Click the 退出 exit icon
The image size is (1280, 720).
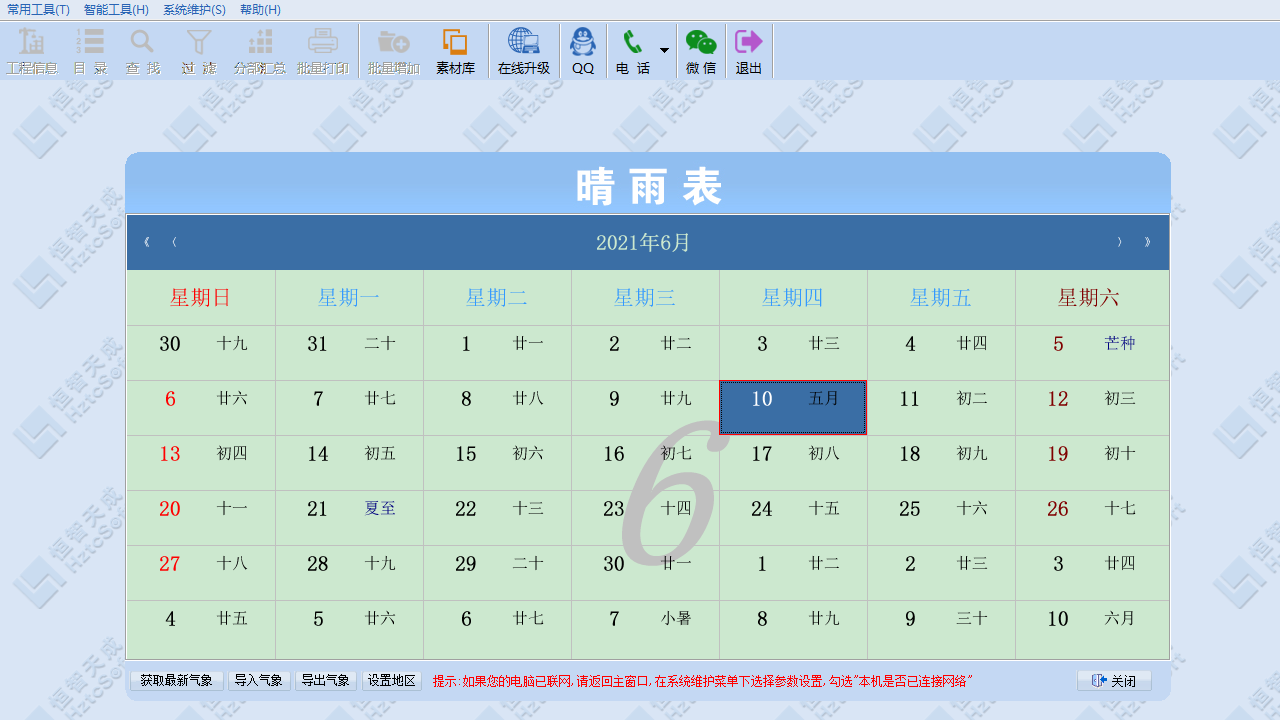[748, 50]
